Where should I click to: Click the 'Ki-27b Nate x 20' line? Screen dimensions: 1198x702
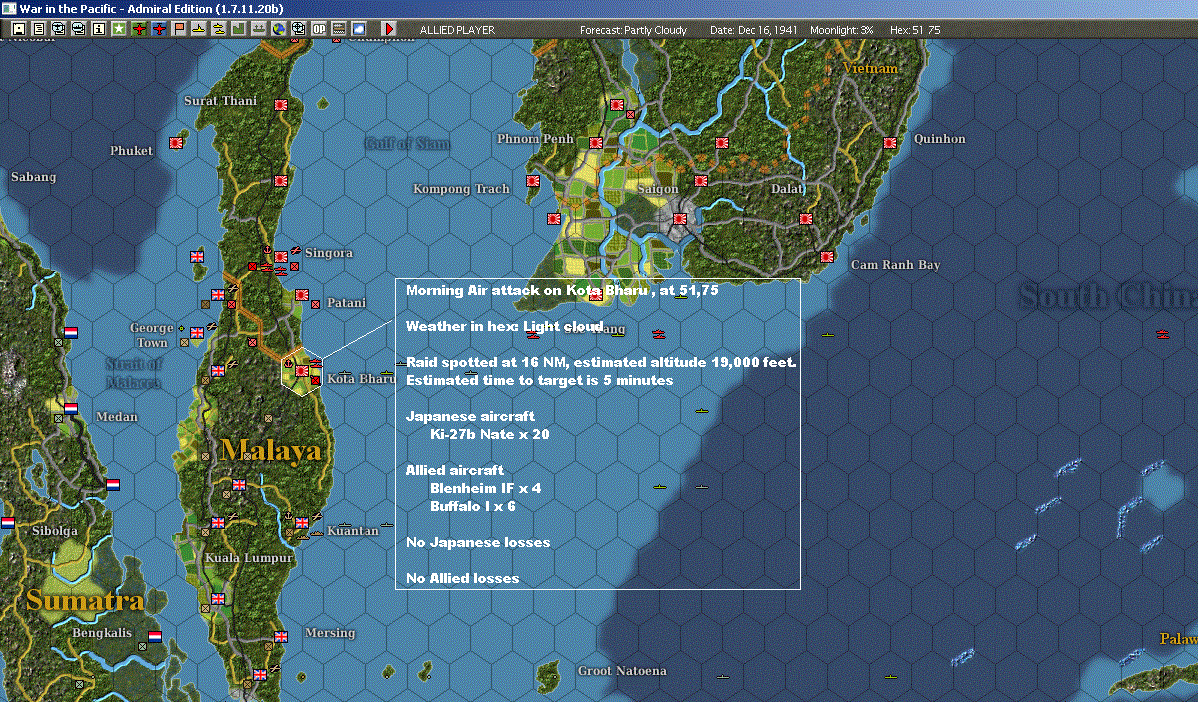(x=490, y=434)
